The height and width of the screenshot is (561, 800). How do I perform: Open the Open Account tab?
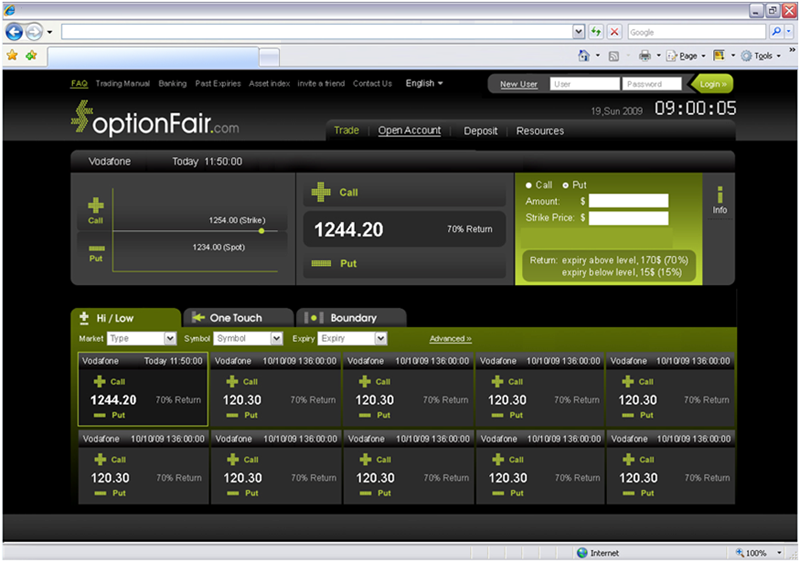(409, 131)
